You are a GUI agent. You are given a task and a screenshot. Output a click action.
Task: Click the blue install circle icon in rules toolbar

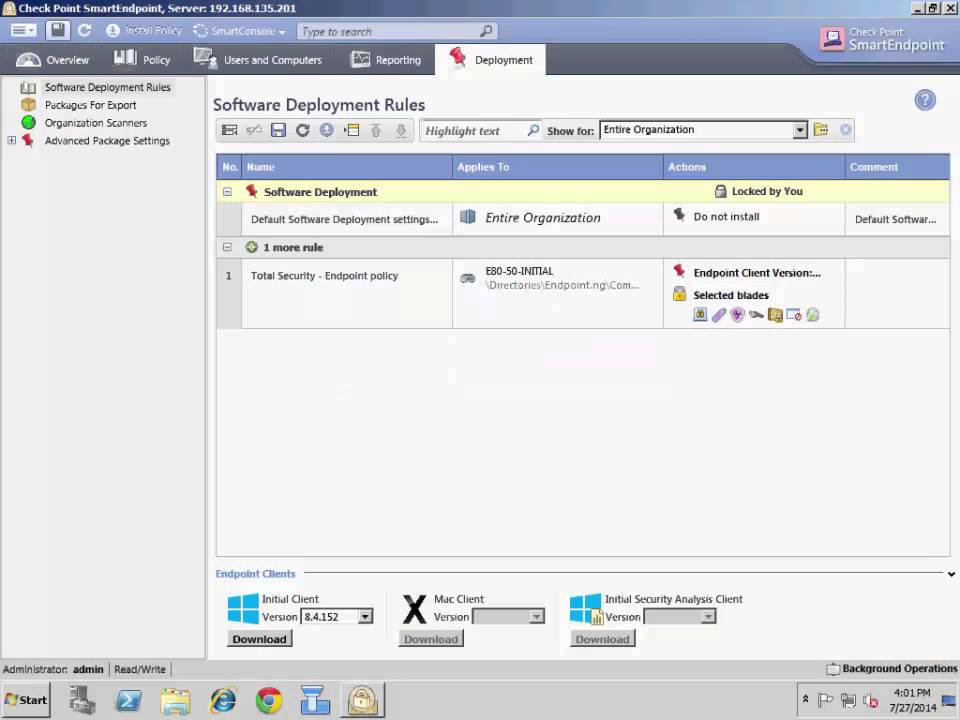point(327,130)
